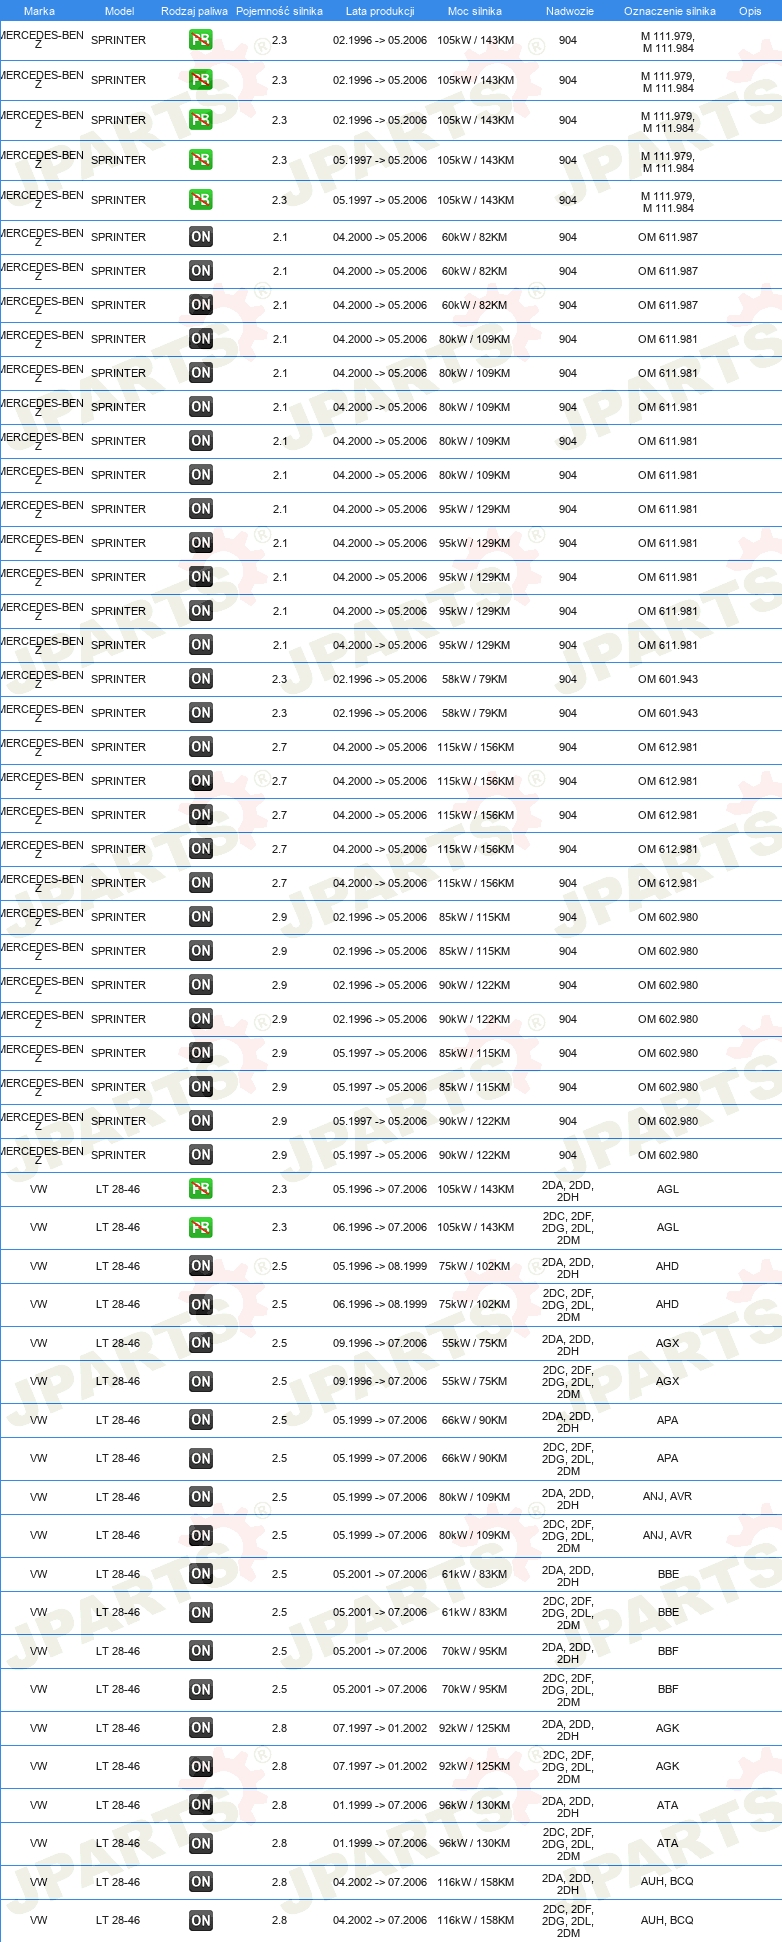Click ON diesel icon in BBE 2DA row
Viewport: 782px width, 1942px height.
tap(201, 1574)
